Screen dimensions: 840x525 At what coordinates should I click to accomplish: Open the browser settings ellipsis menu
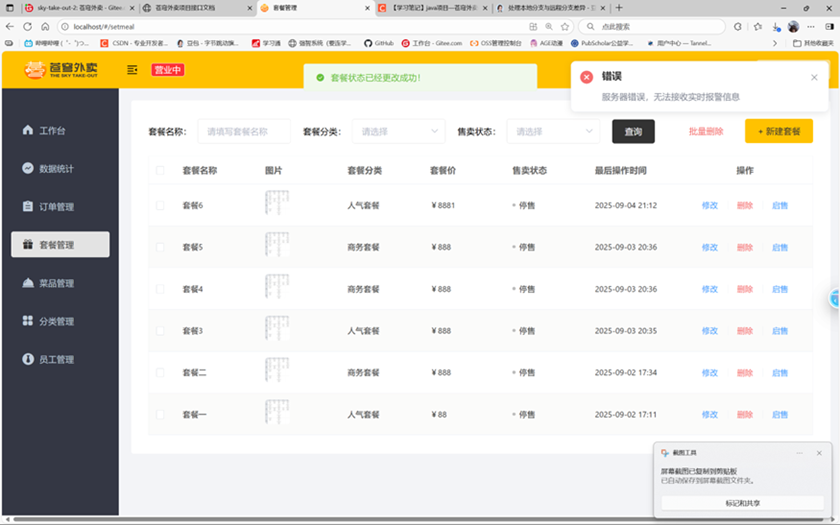811,26
